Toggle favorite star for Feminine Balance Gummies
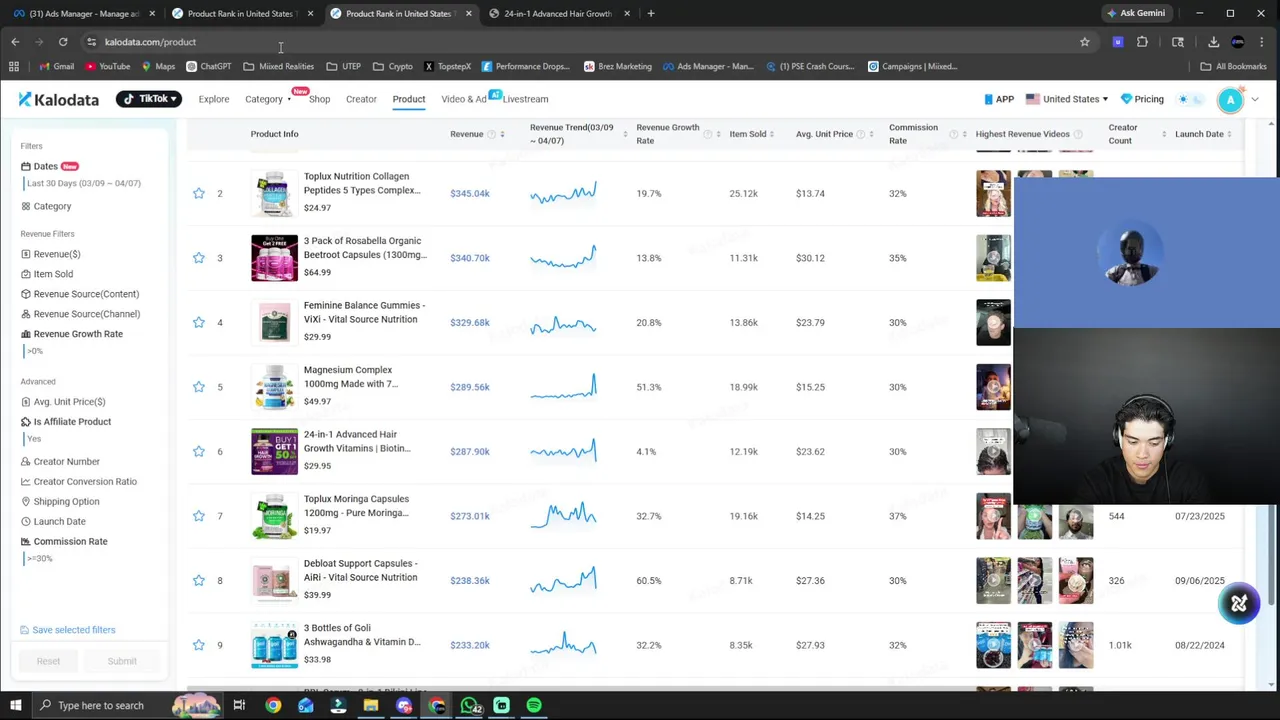 coord(198,322)
